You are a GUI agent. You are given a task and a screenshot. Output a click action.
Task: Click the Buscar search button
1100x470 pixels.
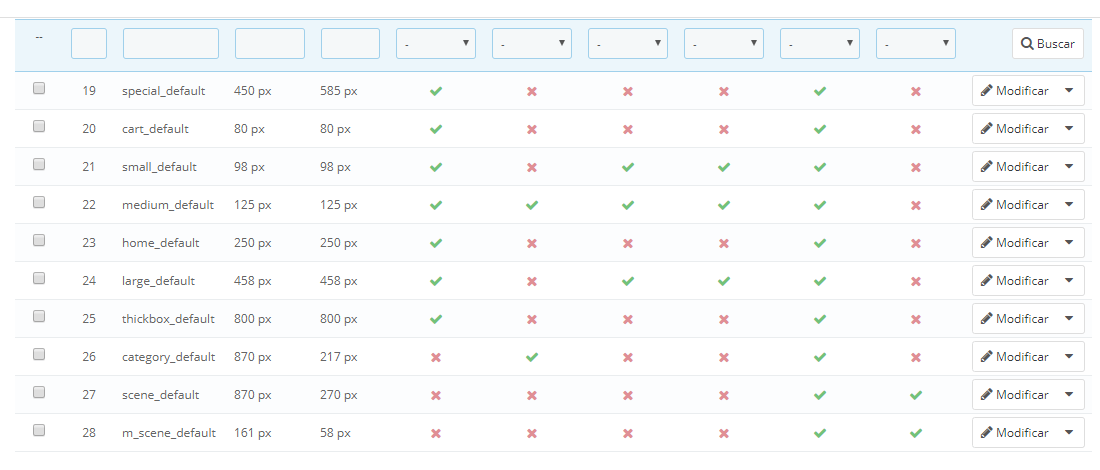(1047, 43)
